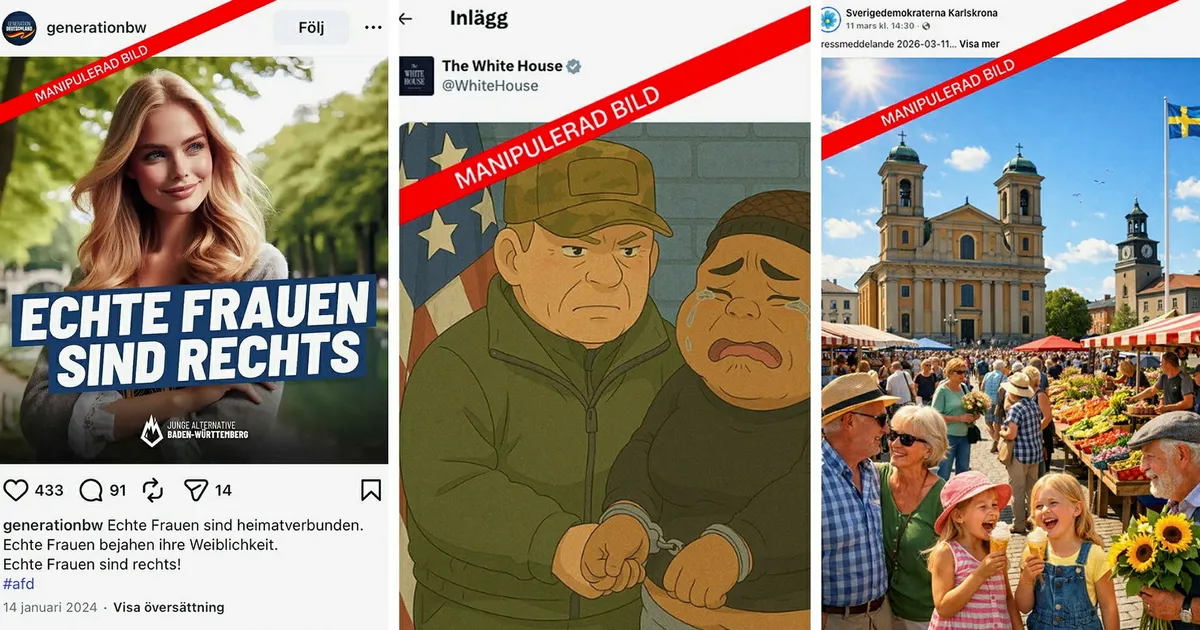Screen dimensions: 1200x630
Task: Go back using the left arrow
Action: 406,19
